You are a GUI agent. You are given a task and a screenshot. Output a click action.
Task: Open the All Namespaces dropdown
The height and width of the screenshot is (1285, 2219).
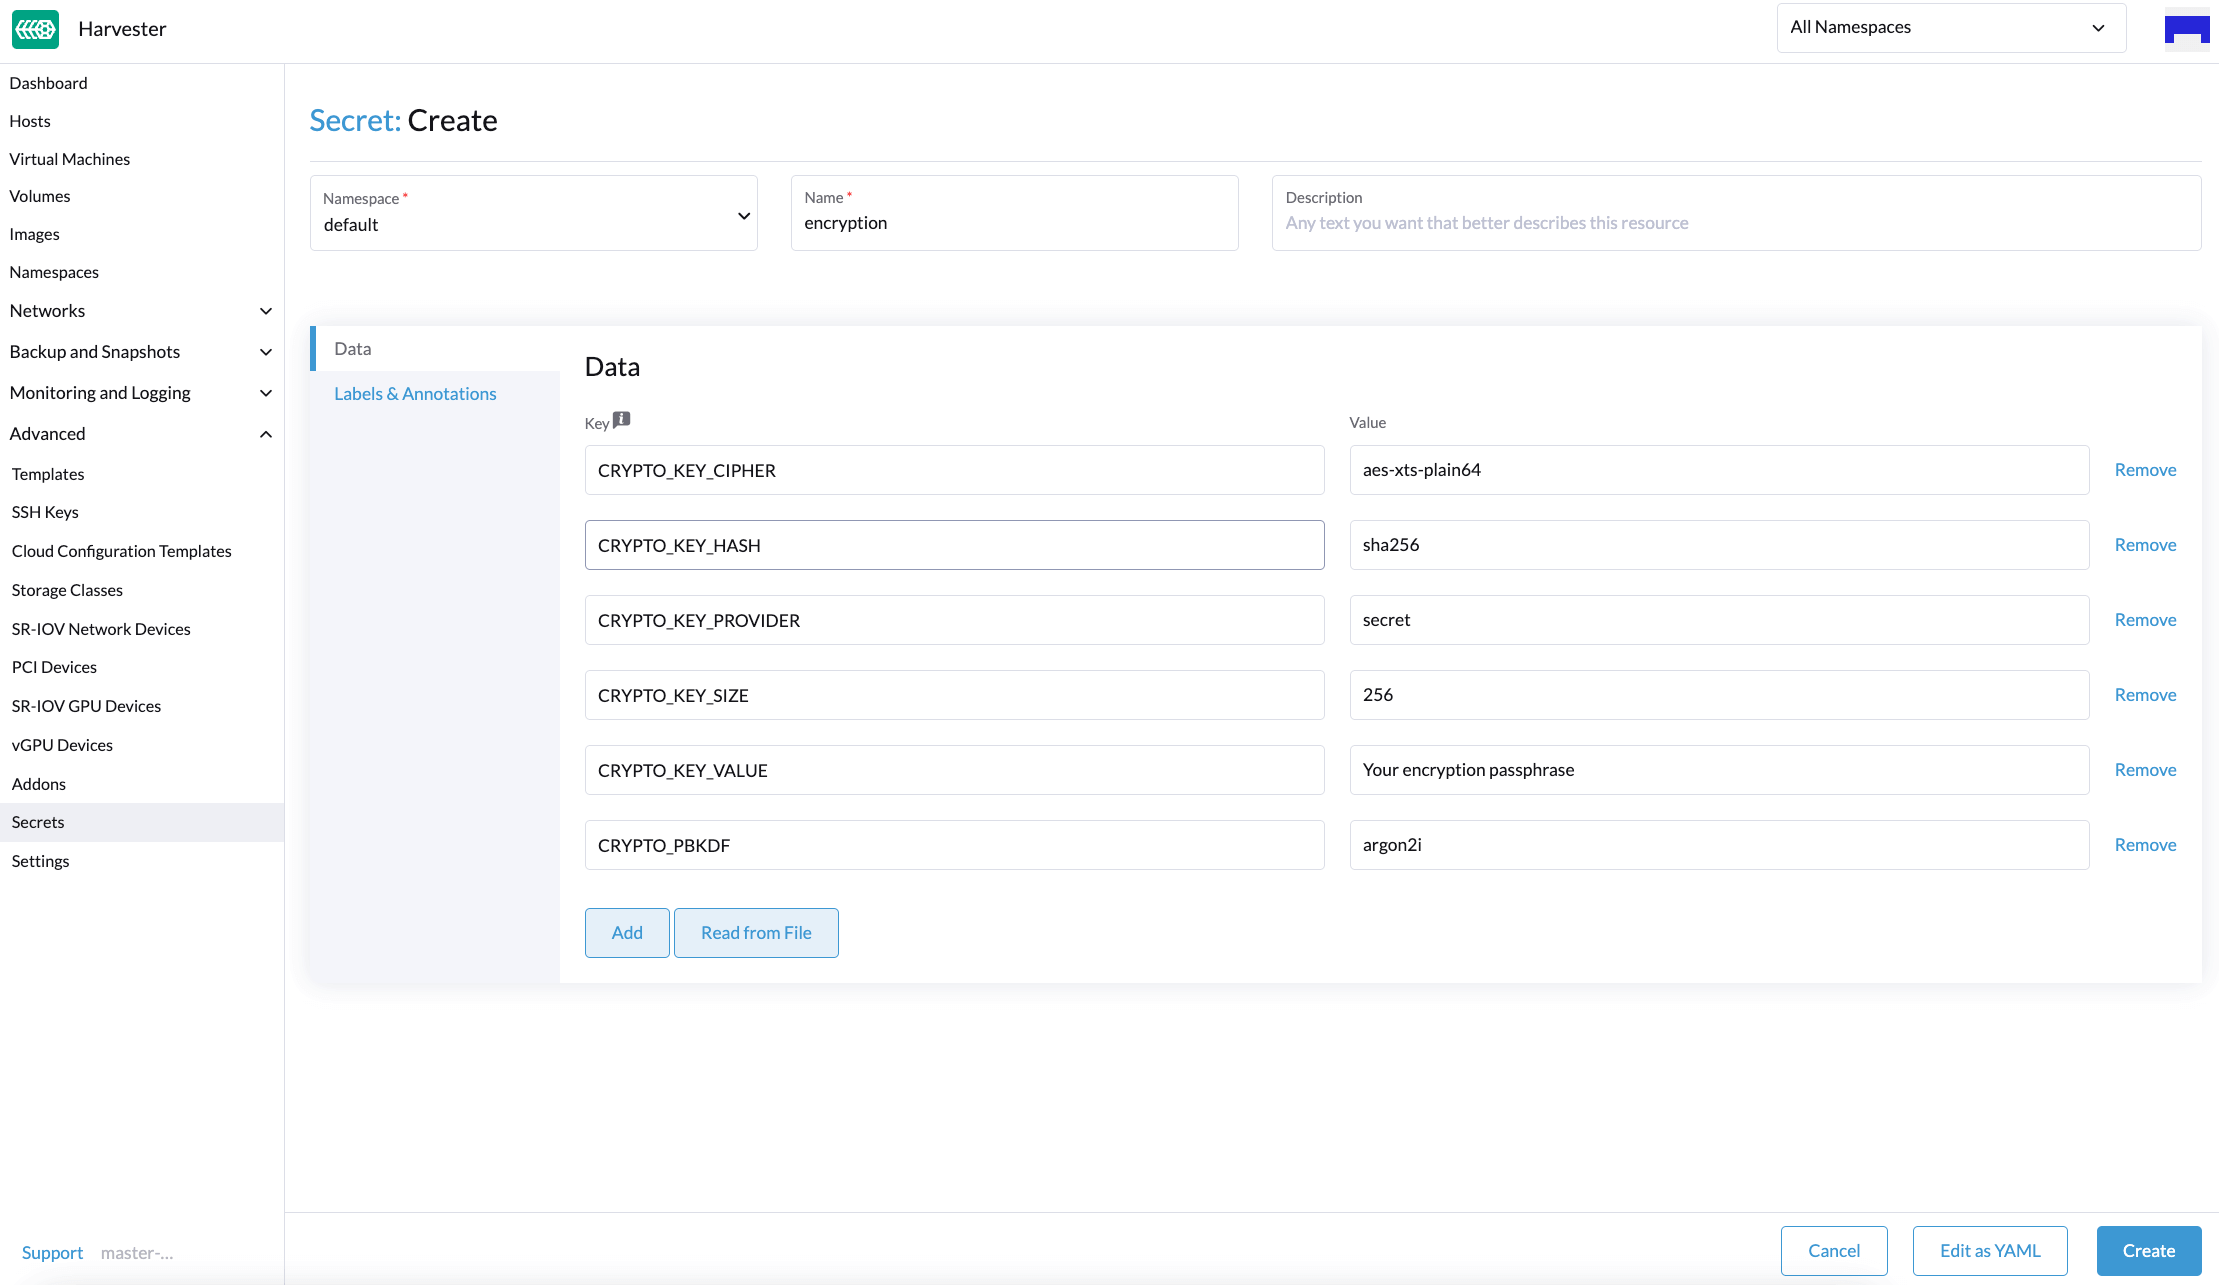[1949, 27]
